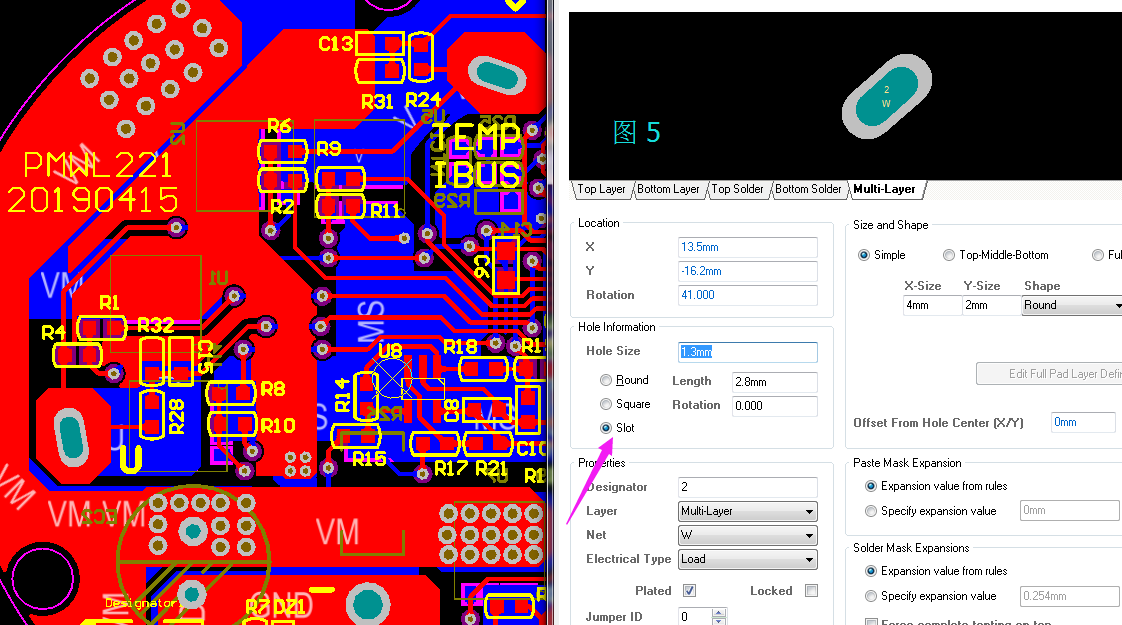This screenshot has width=1122, height=625.
Task: Enable the Locked checkbox
Action: pyautogui.click(x=811, y=591)
